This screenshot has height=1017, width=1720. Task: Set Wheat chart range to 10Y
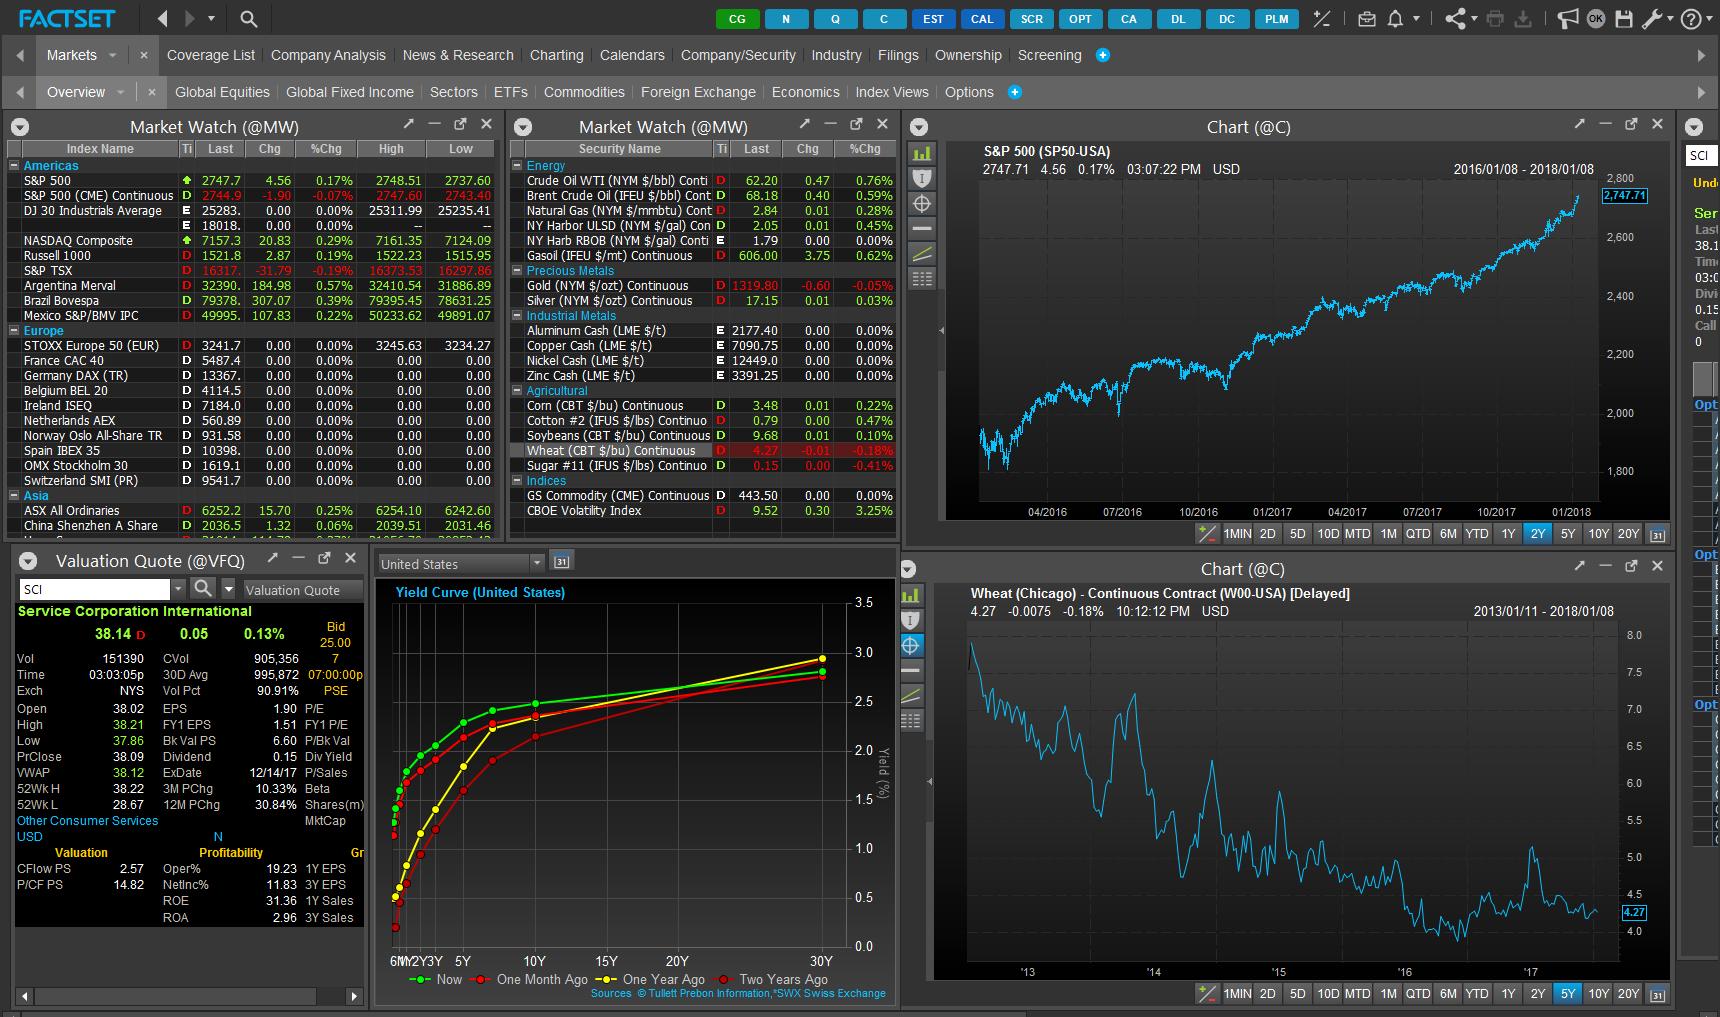click(x=1598, y=993)
